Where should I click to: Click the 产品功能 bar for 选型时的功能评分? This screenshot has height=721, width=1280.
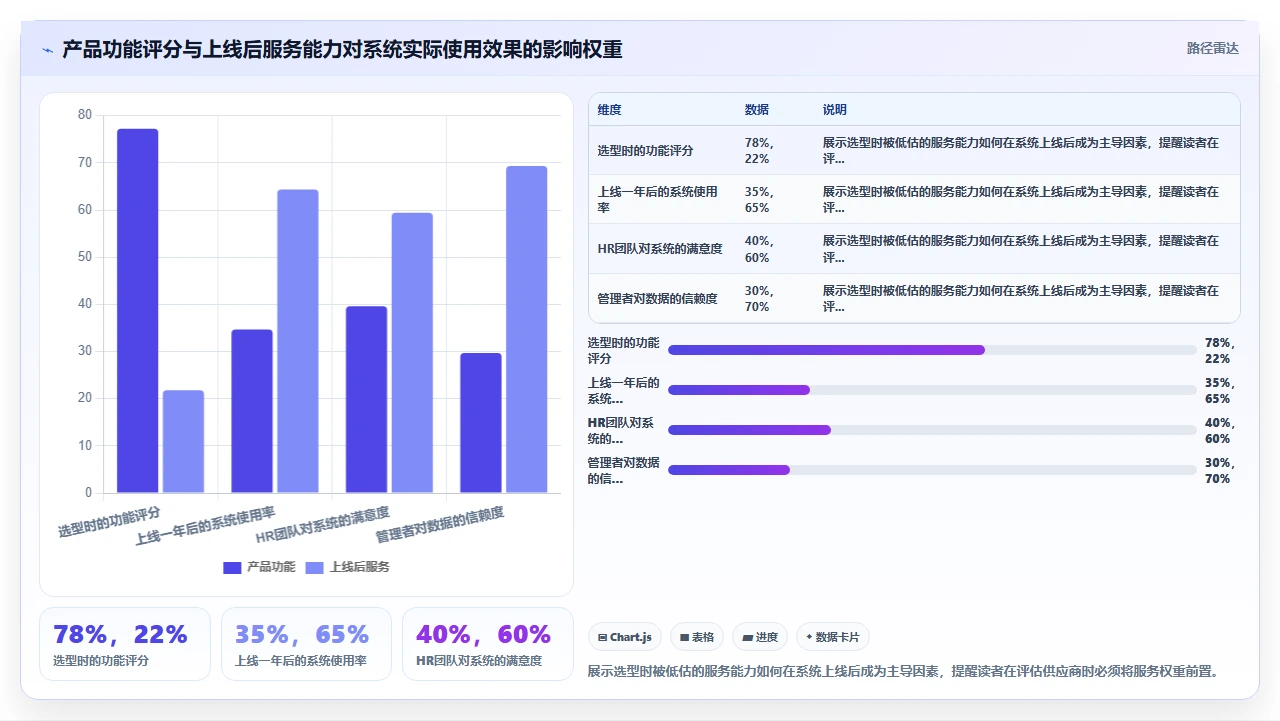(x=137, y=310)
